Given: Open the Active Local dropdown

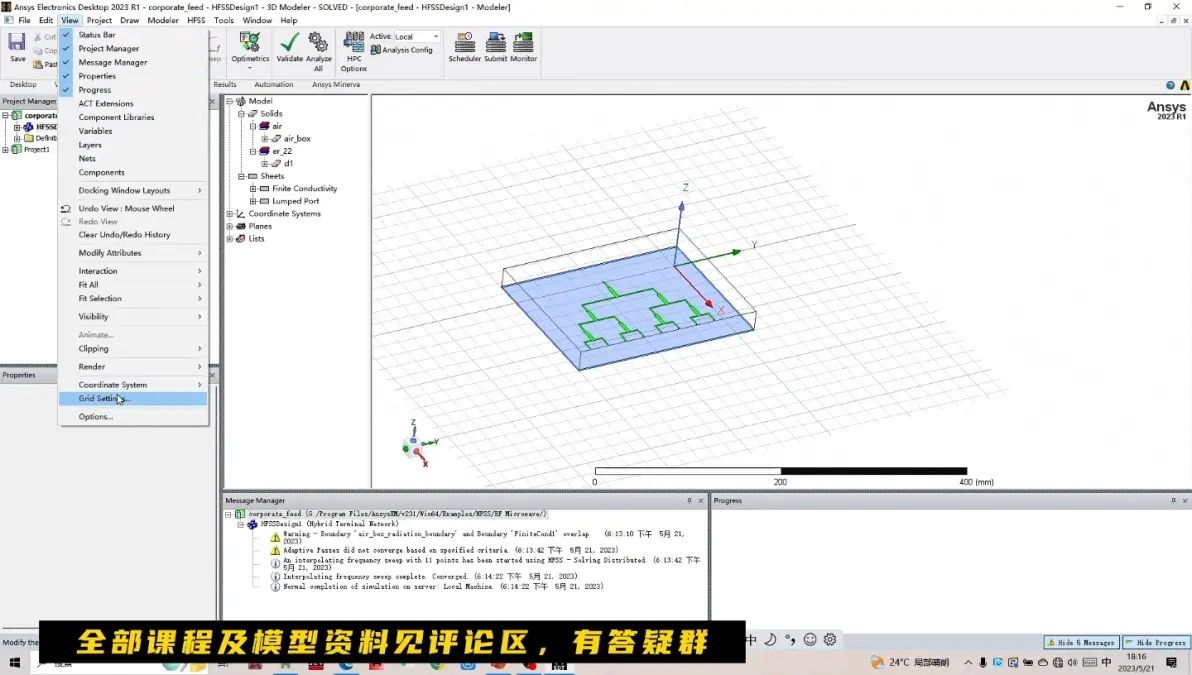Looking at the screenshot, I should point(417,36).
